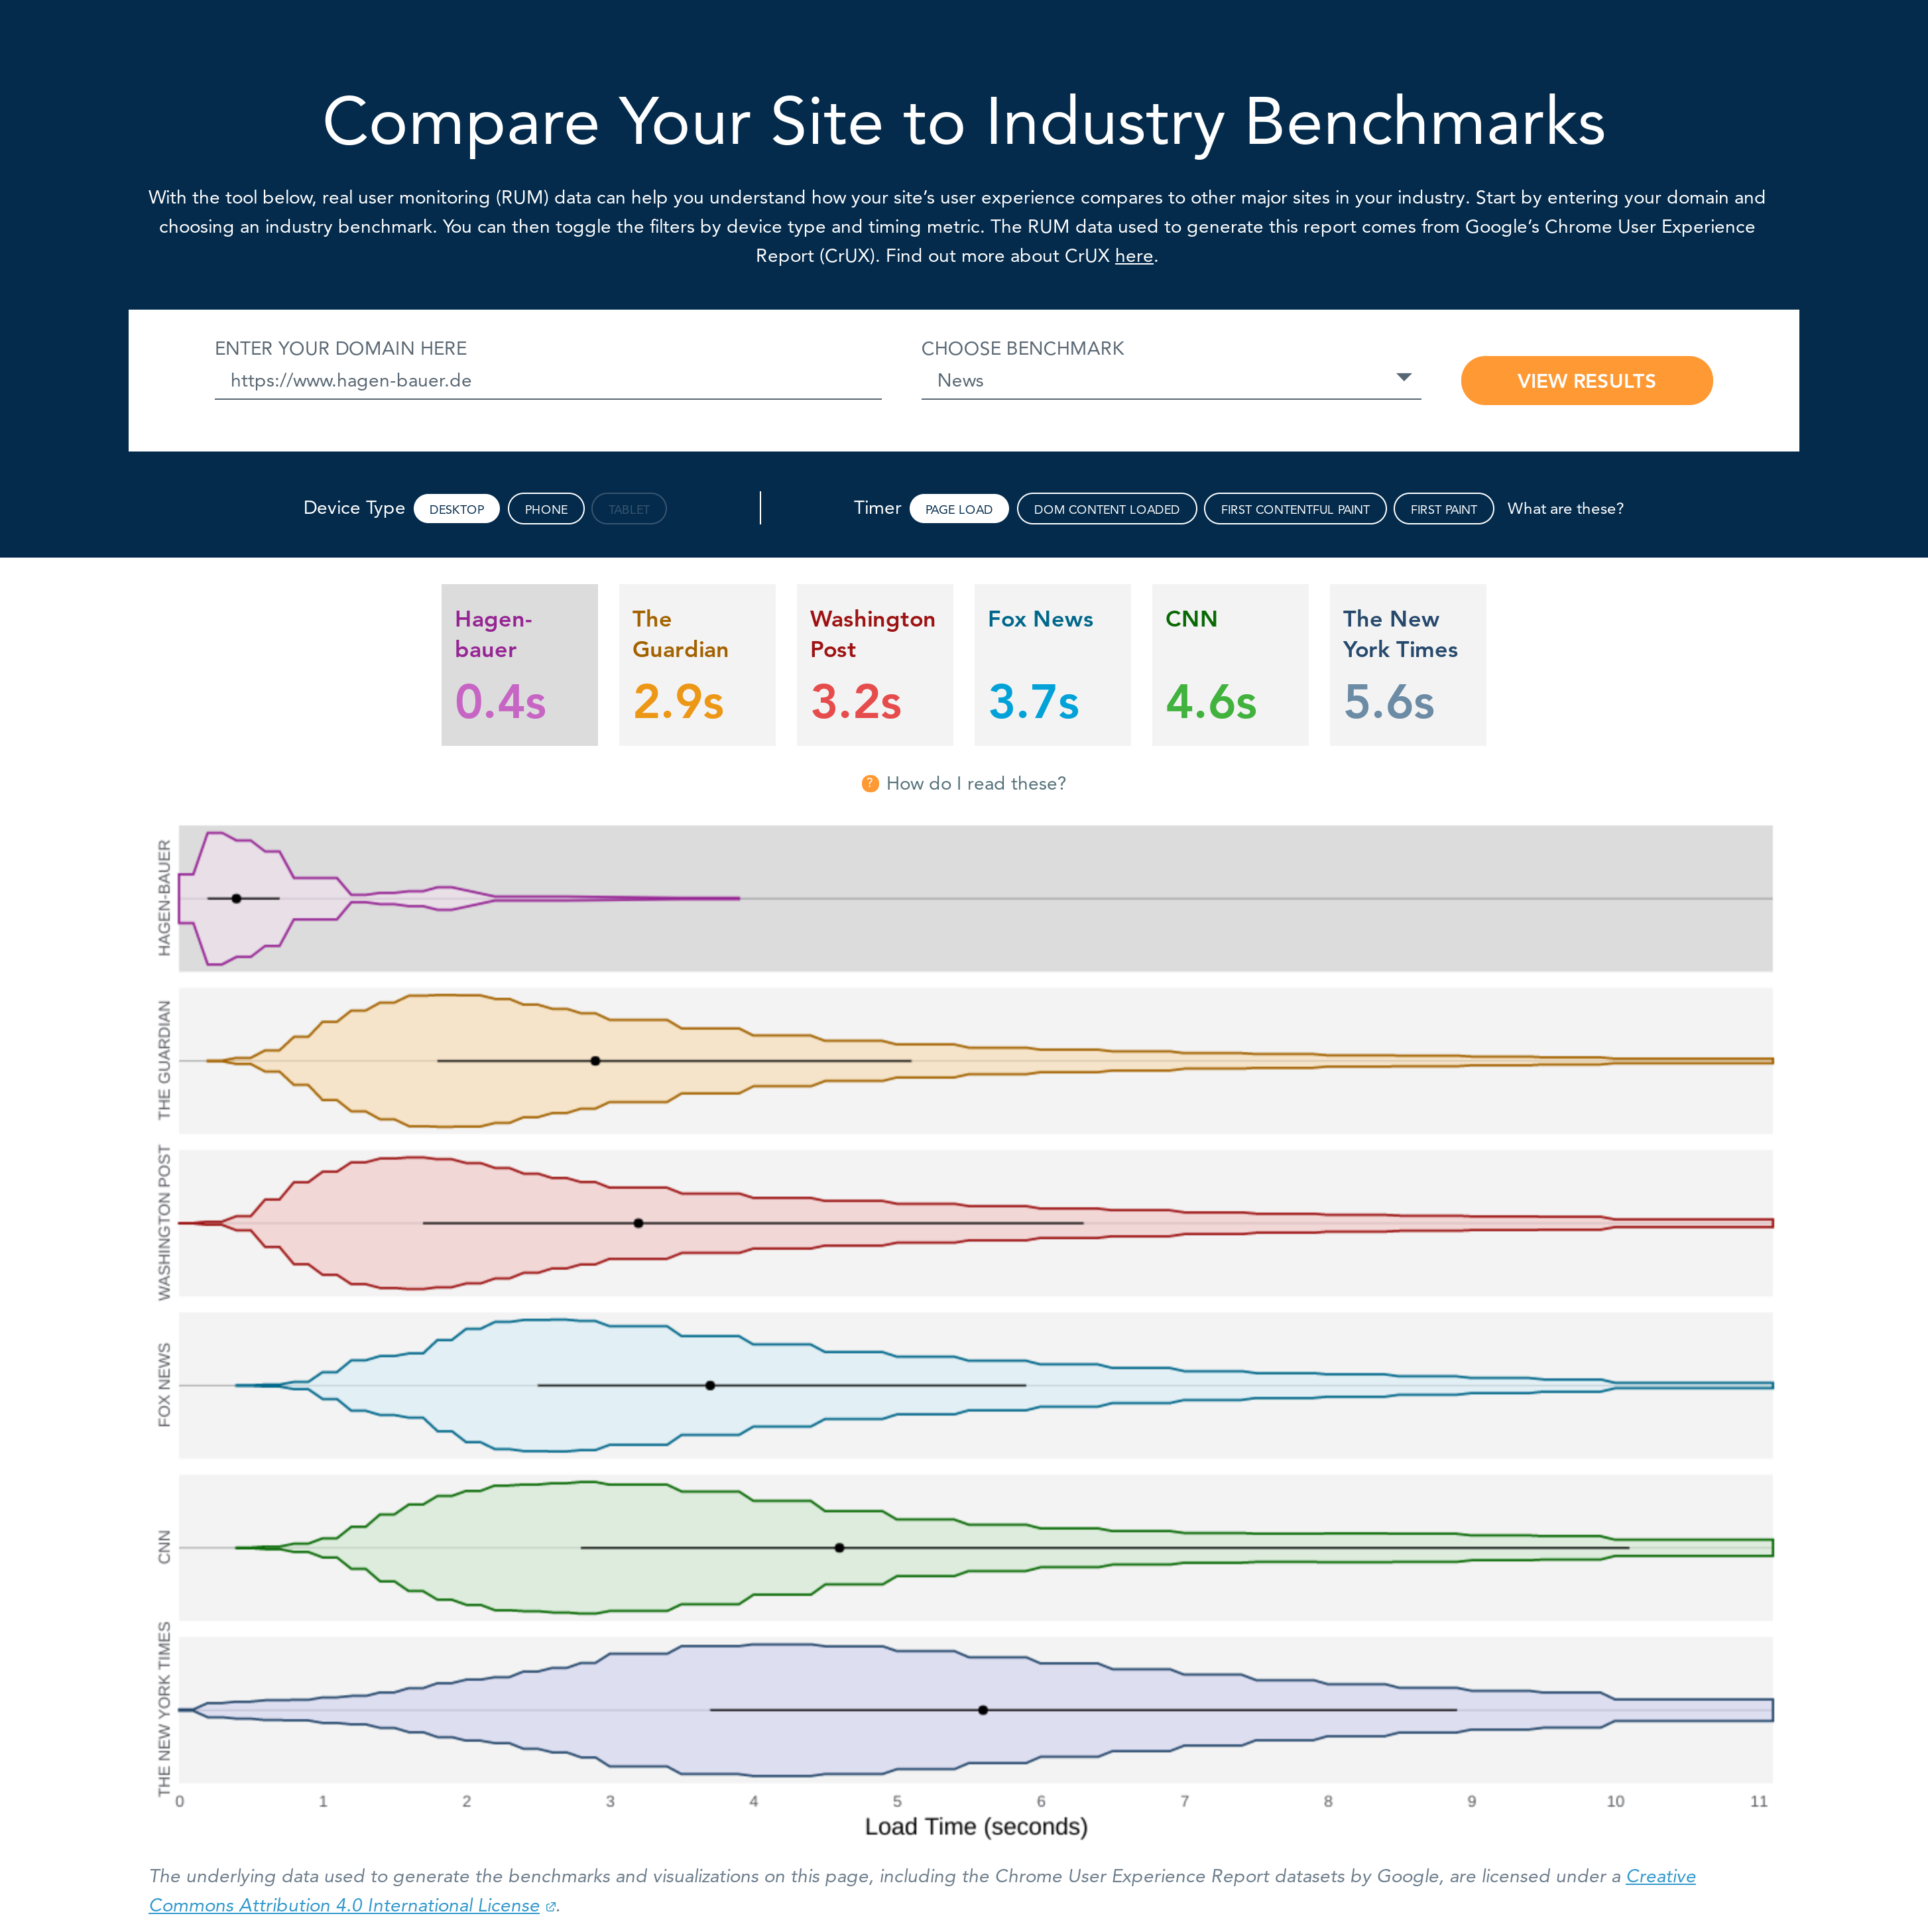The image size is (1928, 1932).
Task: Select the Hagen-bauer 0.4s result card
Action: (519, 664)
